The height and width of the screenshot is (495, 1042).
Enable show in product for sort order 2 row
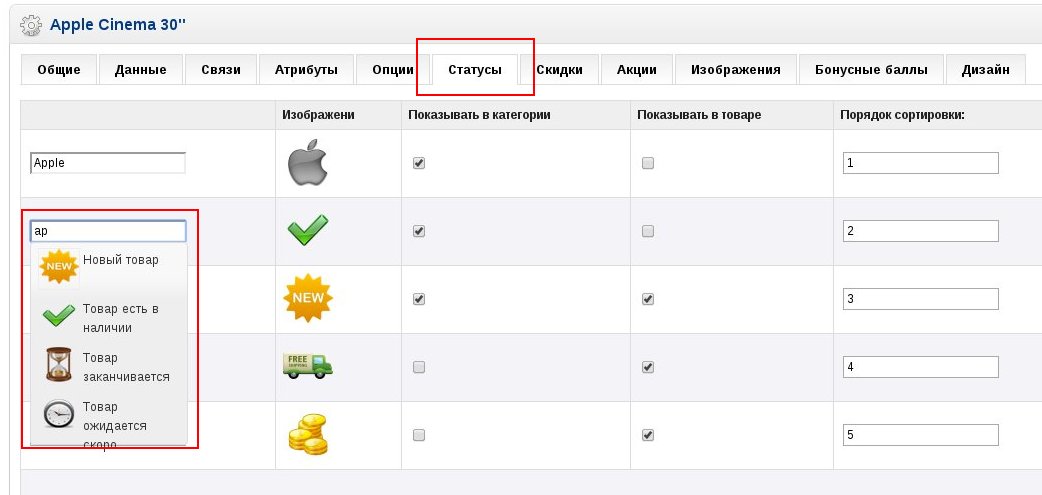pos(648,231)
